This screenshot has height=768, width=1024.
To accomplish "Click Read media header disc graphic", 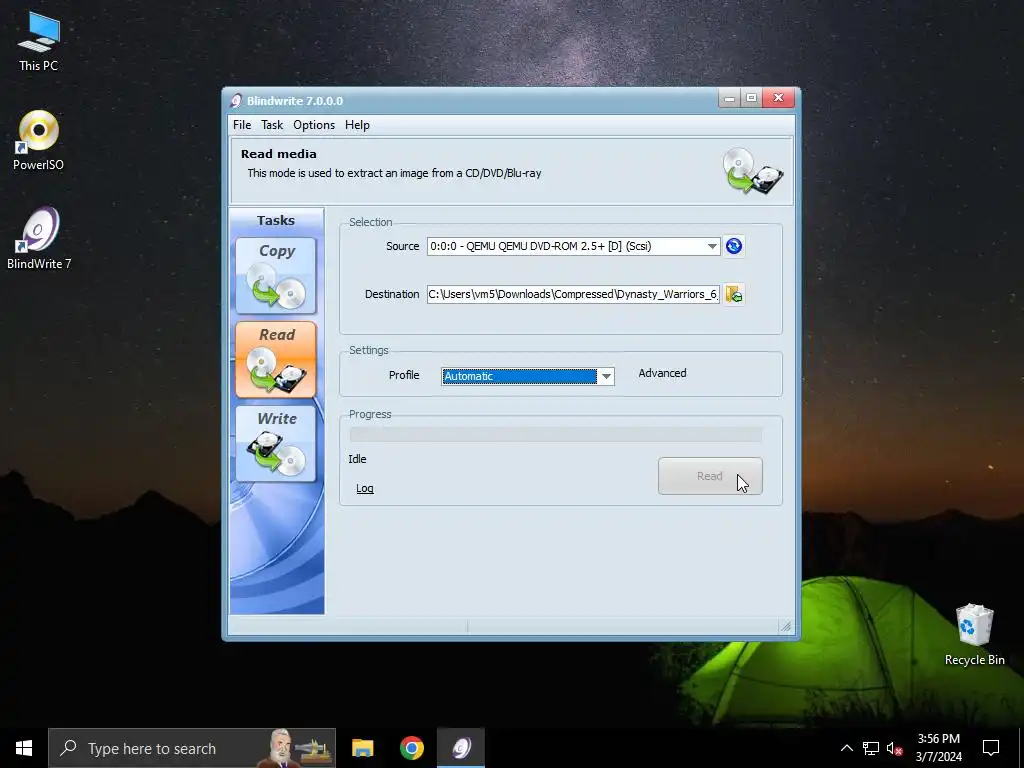I will click(x=752, y=171).
